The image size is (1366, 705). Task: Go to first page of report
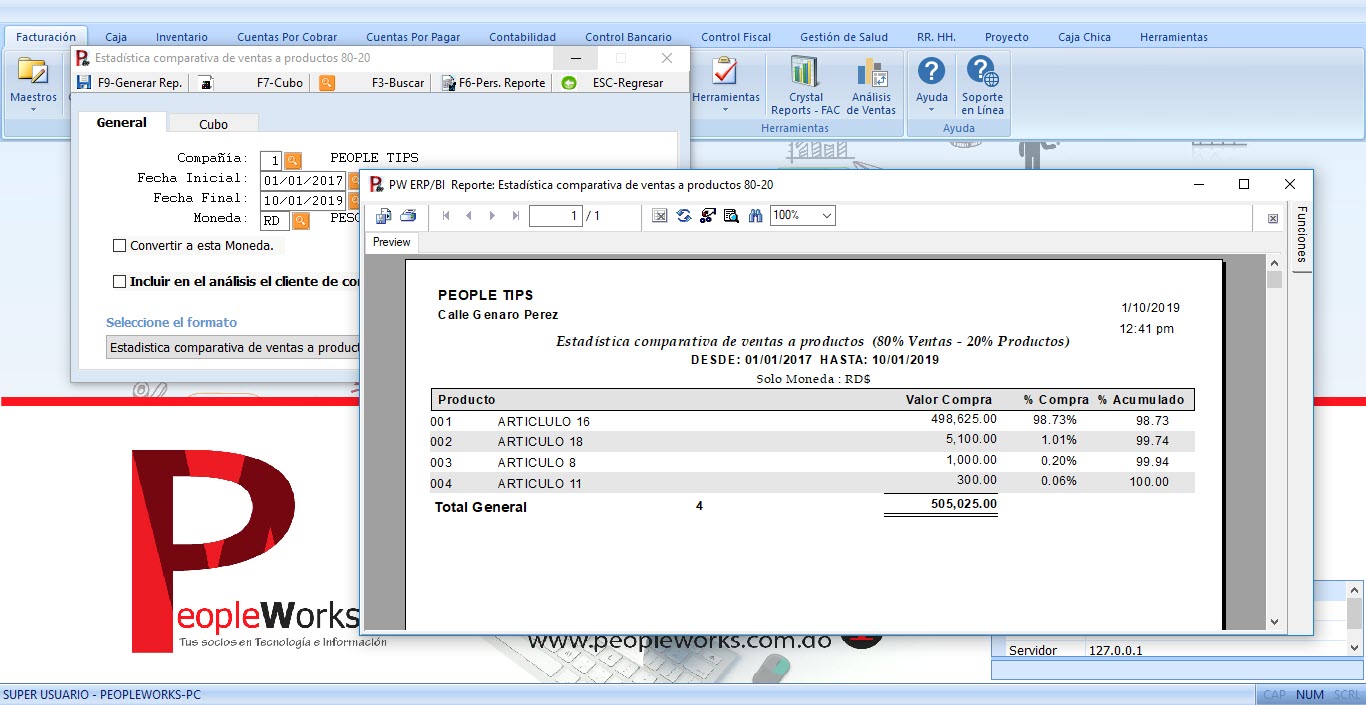[x=445, y=215]
